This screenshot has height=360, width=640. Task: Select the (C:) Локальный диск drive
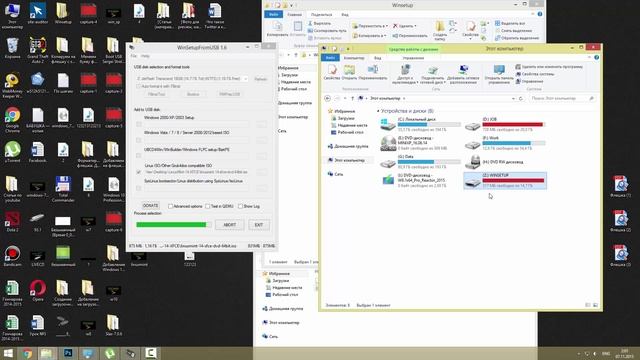click(x=420, y=124)
